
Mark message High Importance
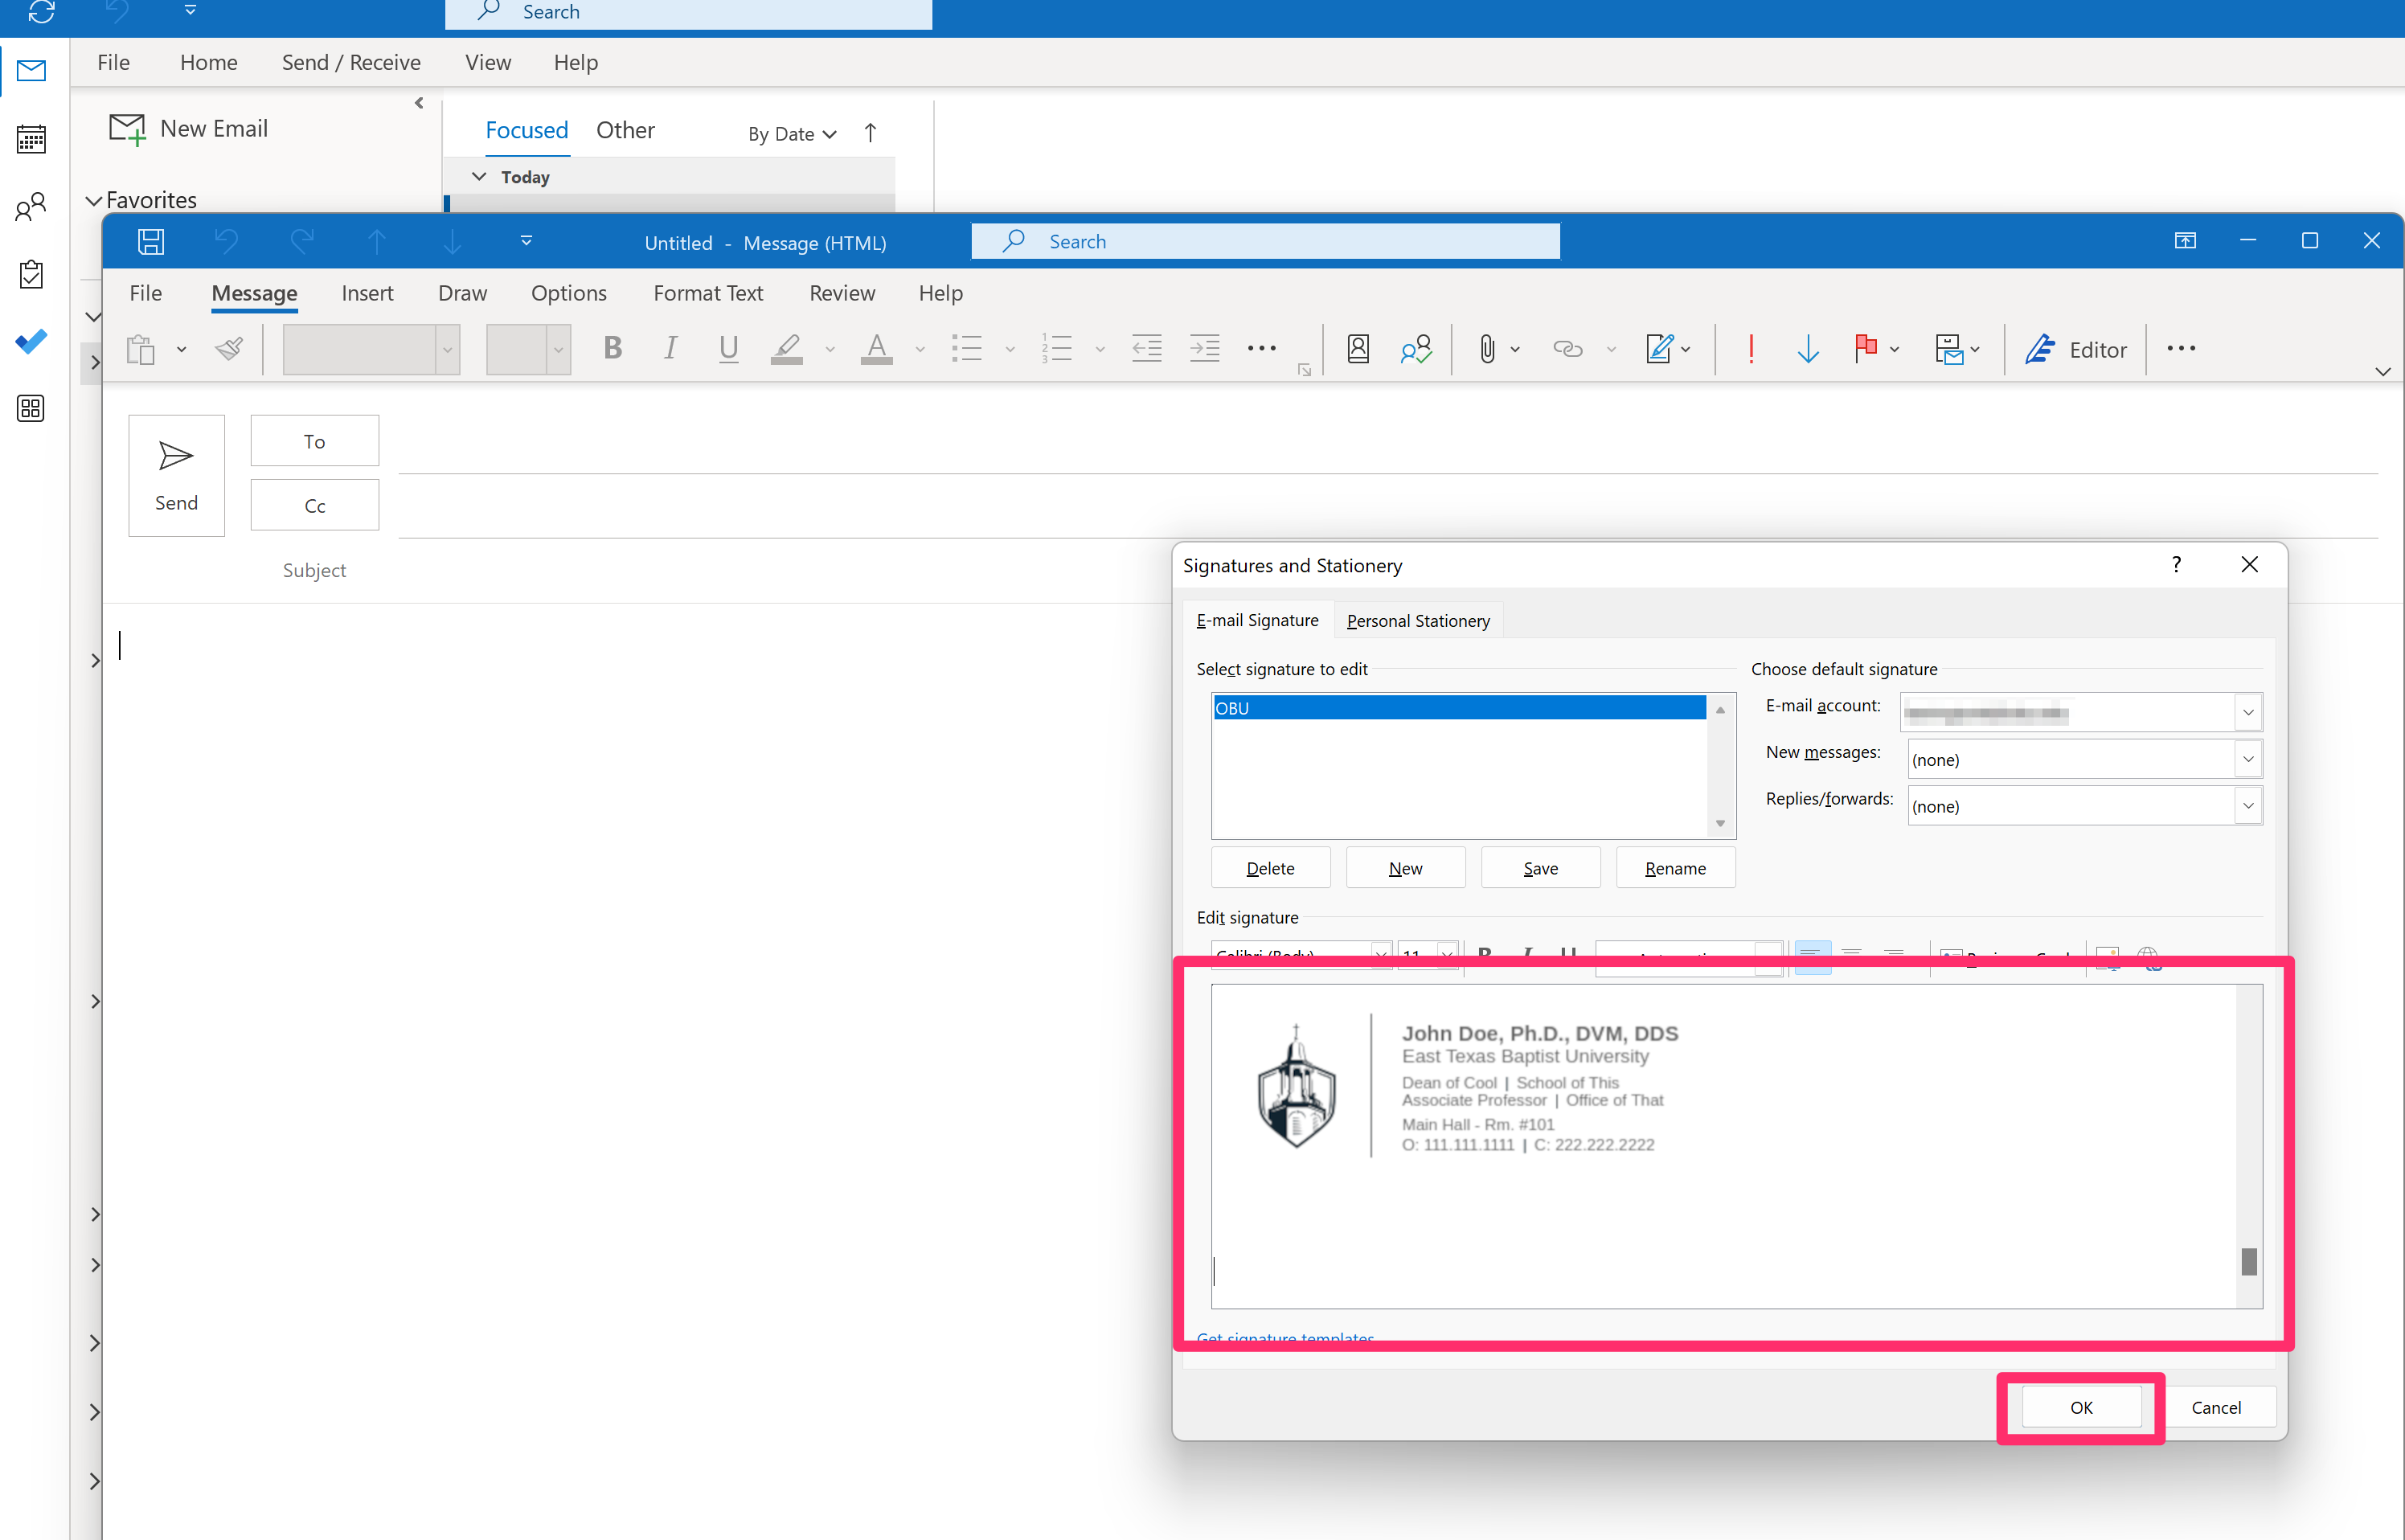coord(1751,348)
